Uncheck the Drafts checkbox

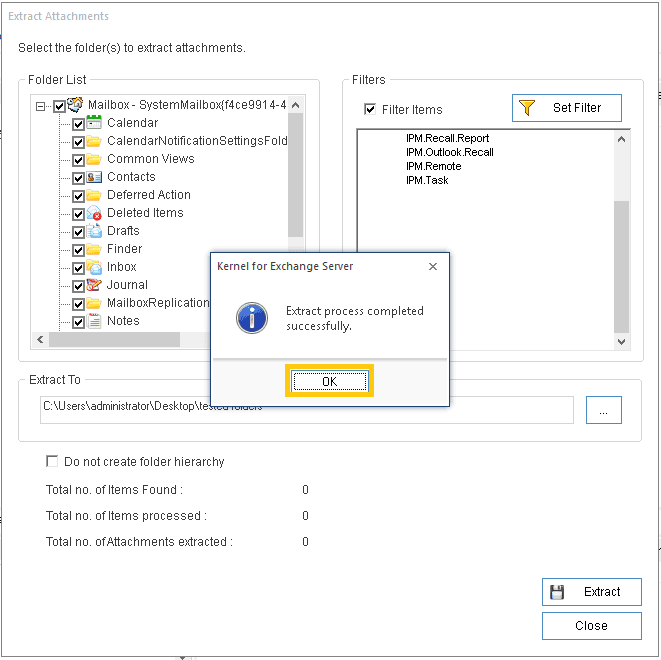[78, 232]
